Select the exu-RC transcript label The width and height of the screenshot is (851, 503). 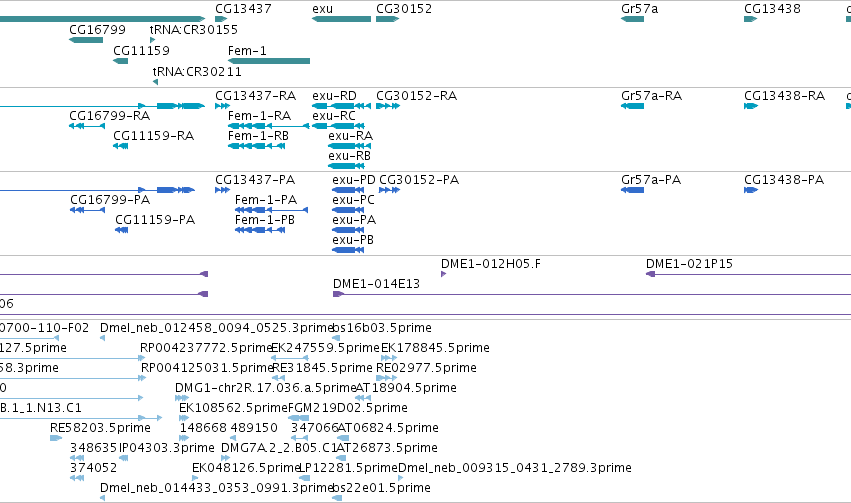(x=334, y=116)
